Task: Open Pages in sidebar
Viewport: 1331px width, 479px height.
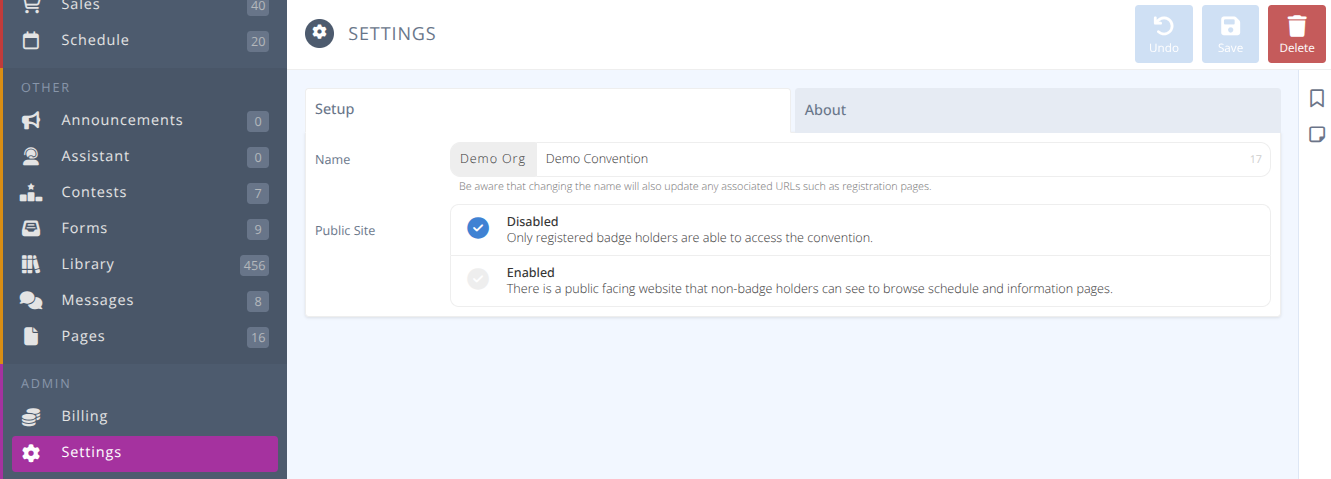Action: (145, 337)
